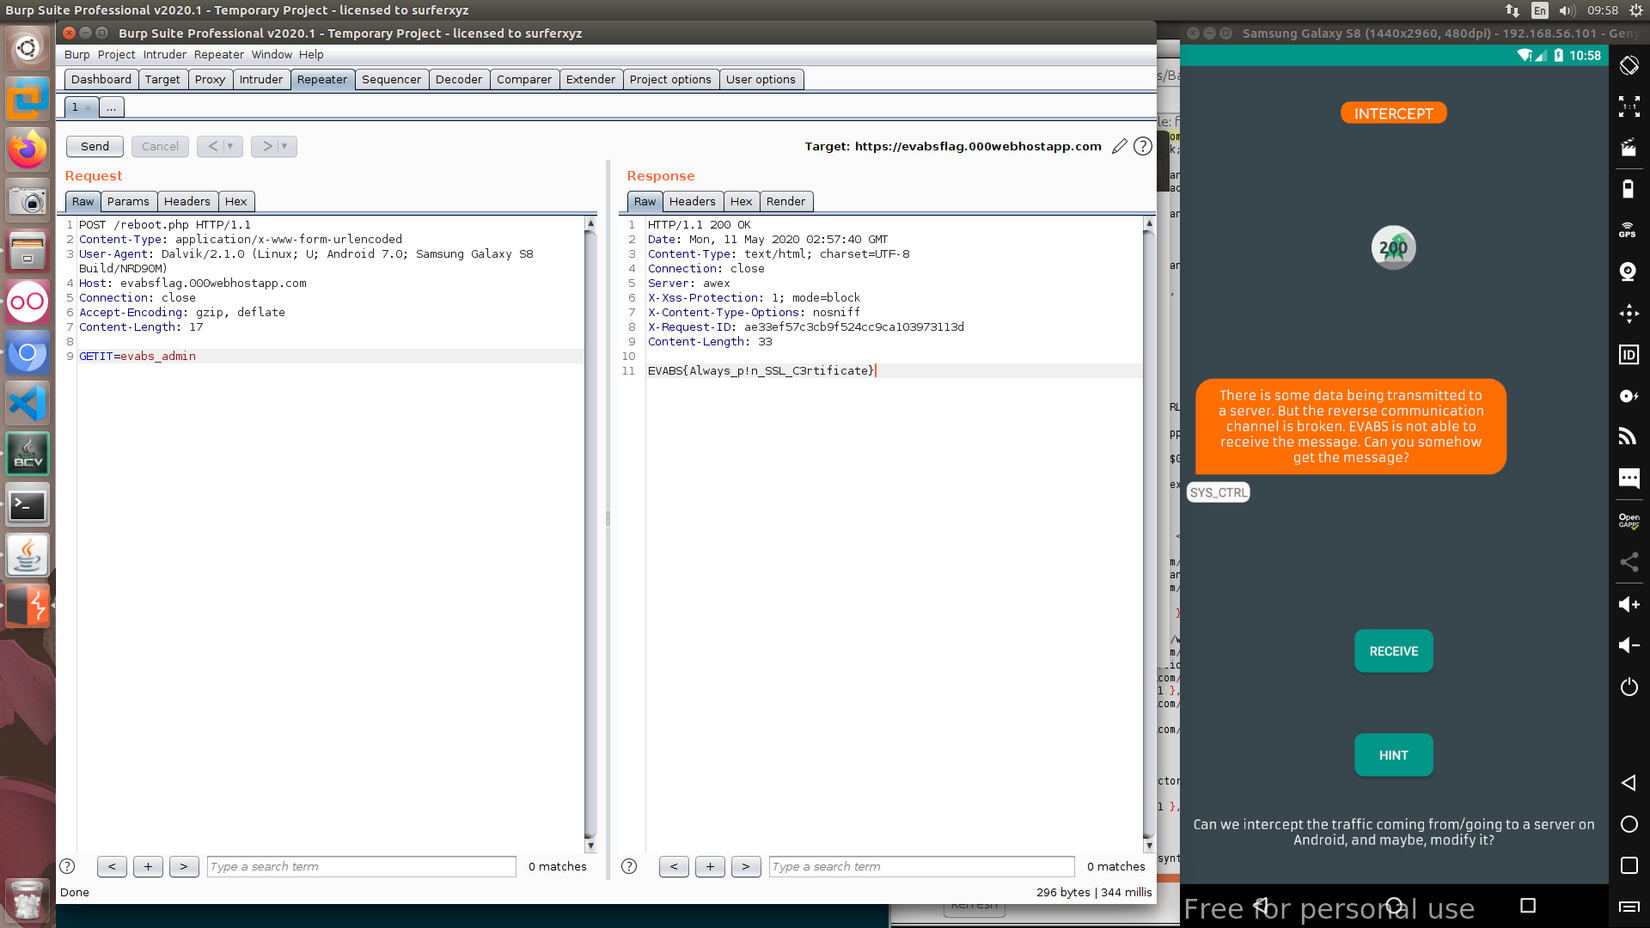The height and width of the screenshot is (928, 1650).
Task: Launch Firefox from the Ubuntu dock
Action: [x=27, y=150]
